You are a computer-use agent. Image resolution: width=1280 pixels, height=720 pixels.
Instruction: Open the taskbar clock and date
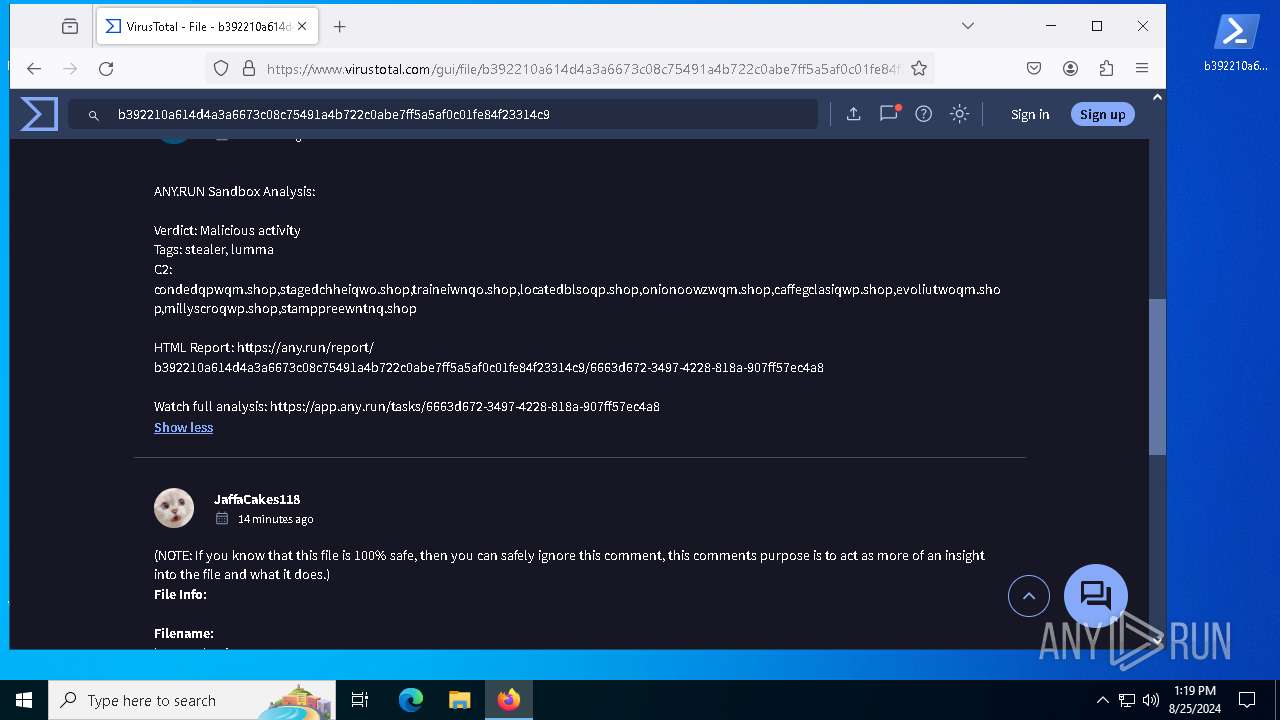(1194, 700)
